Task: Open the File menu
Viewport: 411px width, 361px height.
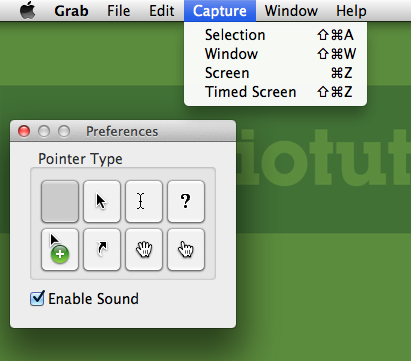Action: tap(119, 11)
